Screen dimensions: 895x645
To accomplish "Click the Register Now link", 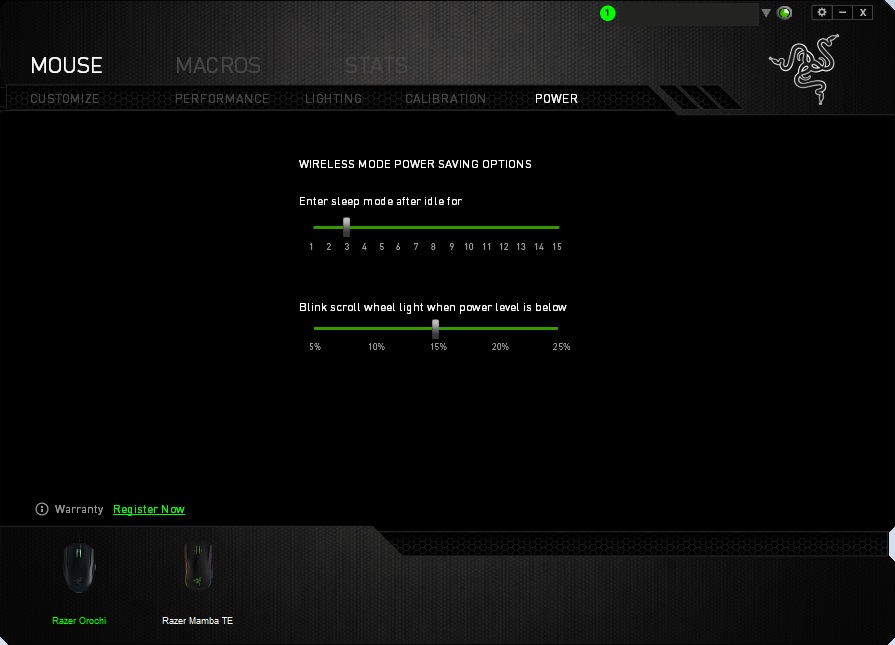I will point(149,509).
